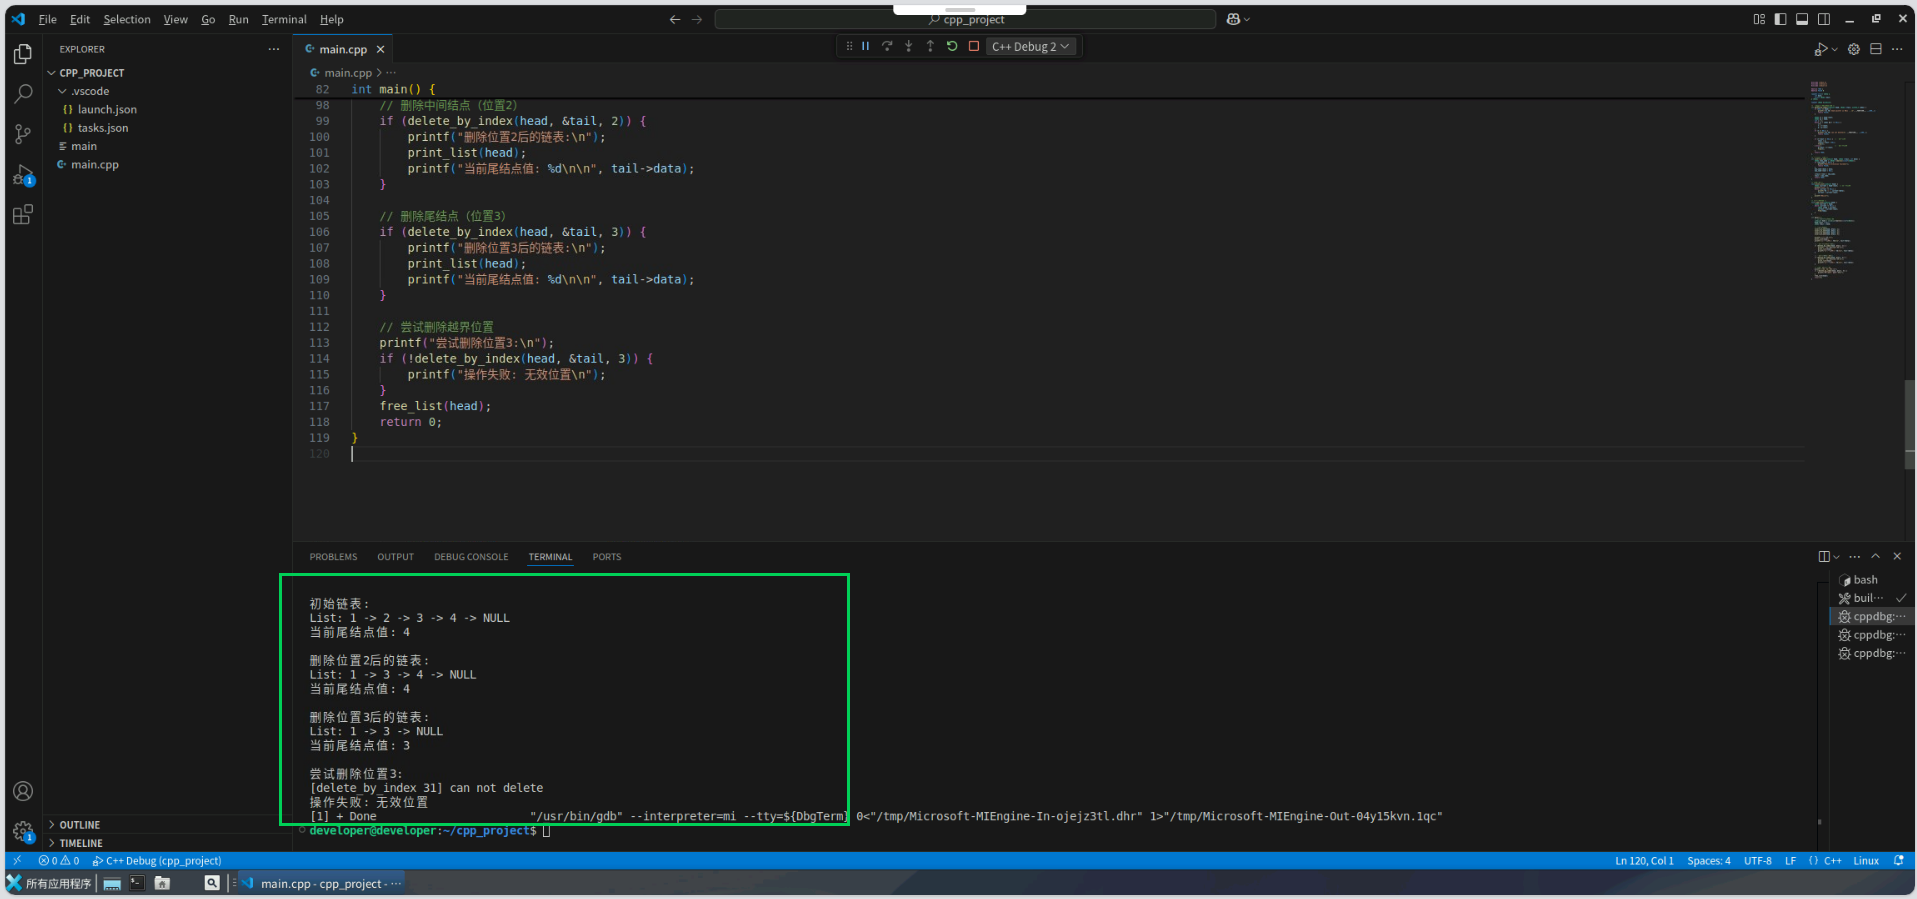The image size is (1917, 899).
Task: Open the Extensions view
Action: pos(23,214)
